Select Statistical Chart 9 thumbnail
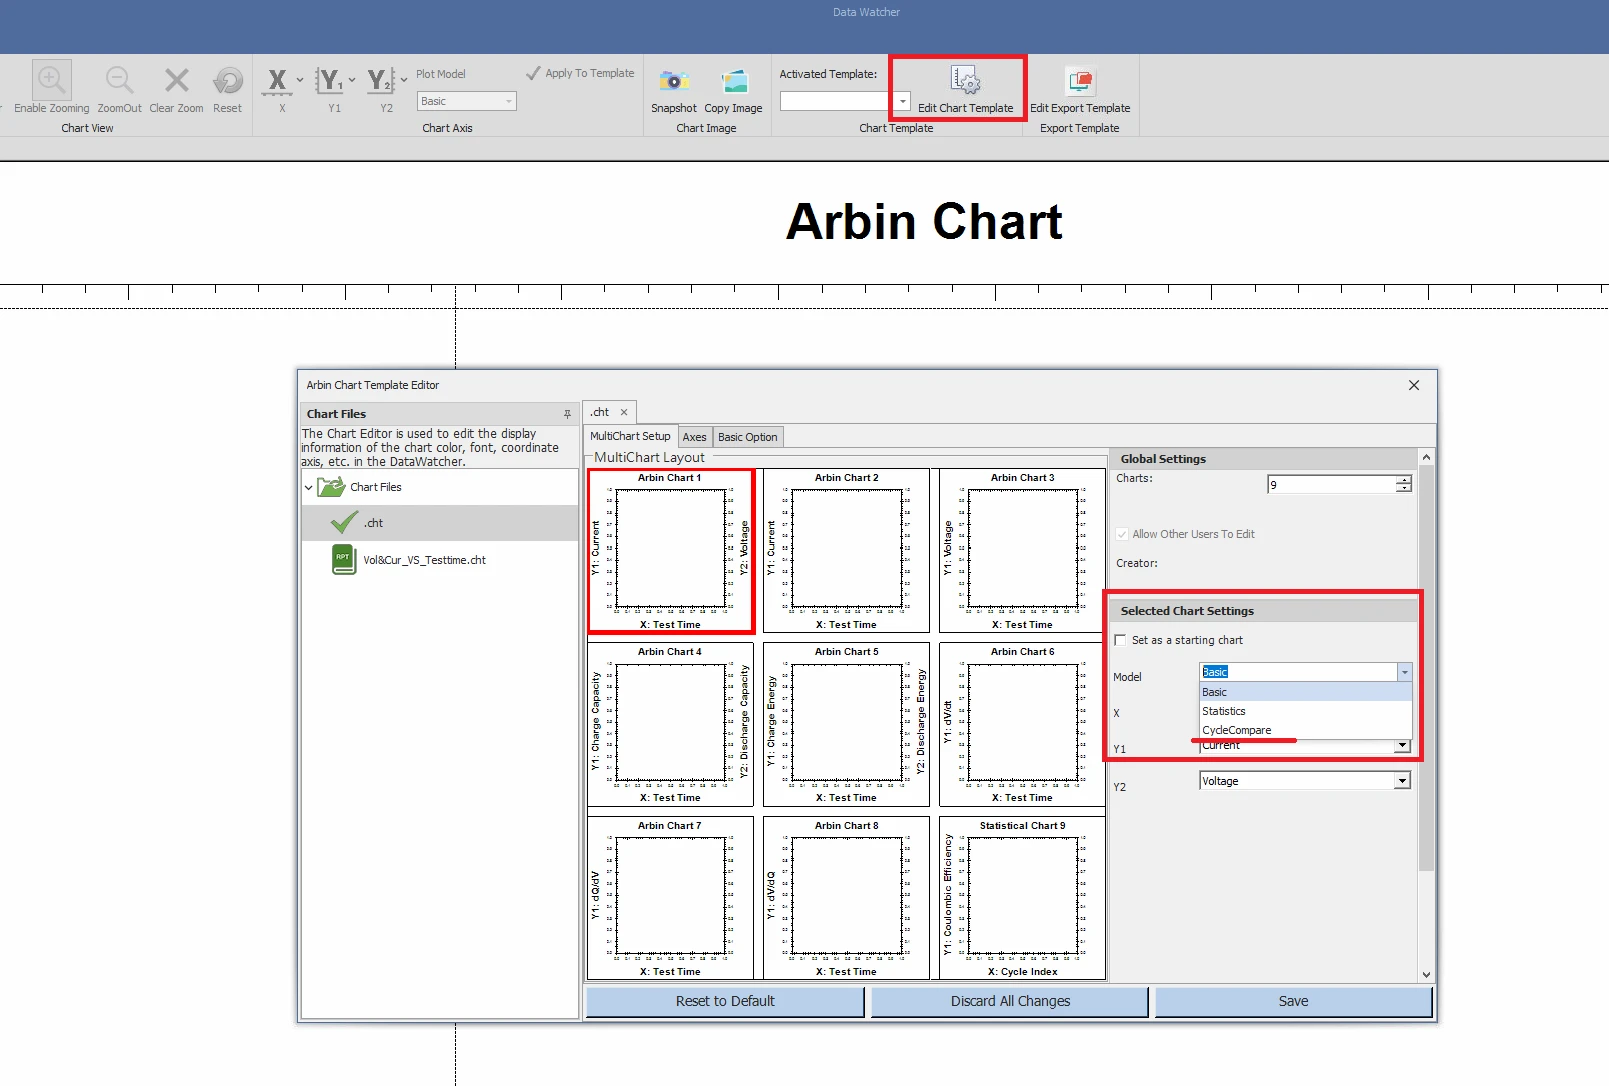The image size is (1609, 1086). [1022, 898]
